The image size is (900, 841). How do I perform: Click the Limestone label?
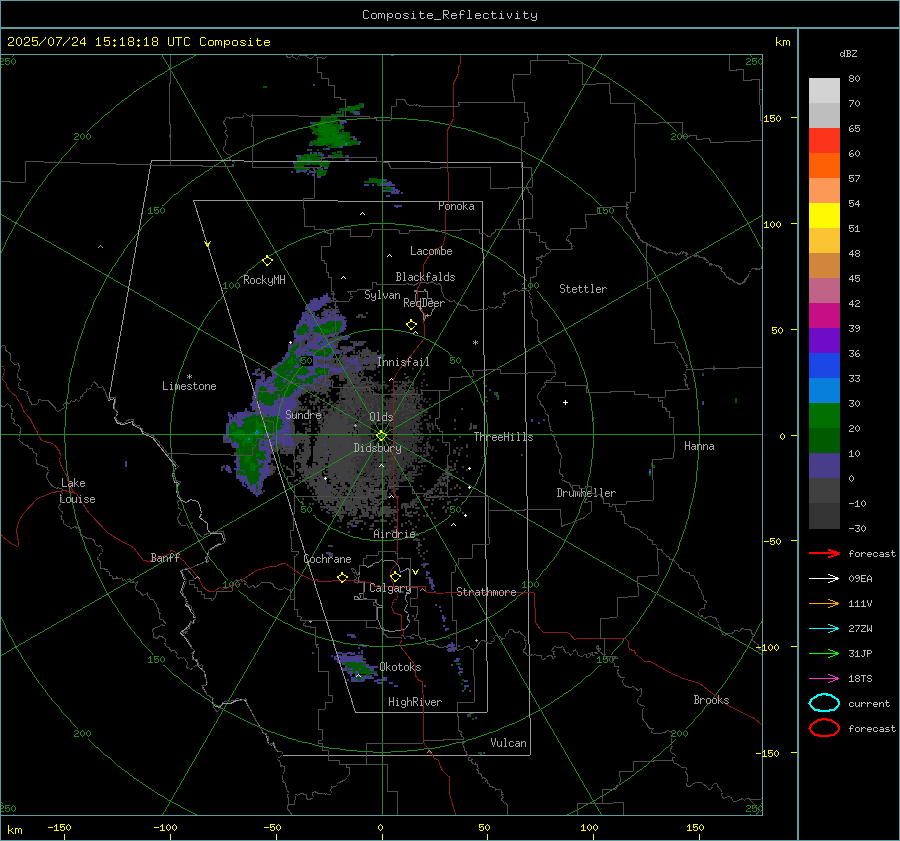tap(189, 386)
